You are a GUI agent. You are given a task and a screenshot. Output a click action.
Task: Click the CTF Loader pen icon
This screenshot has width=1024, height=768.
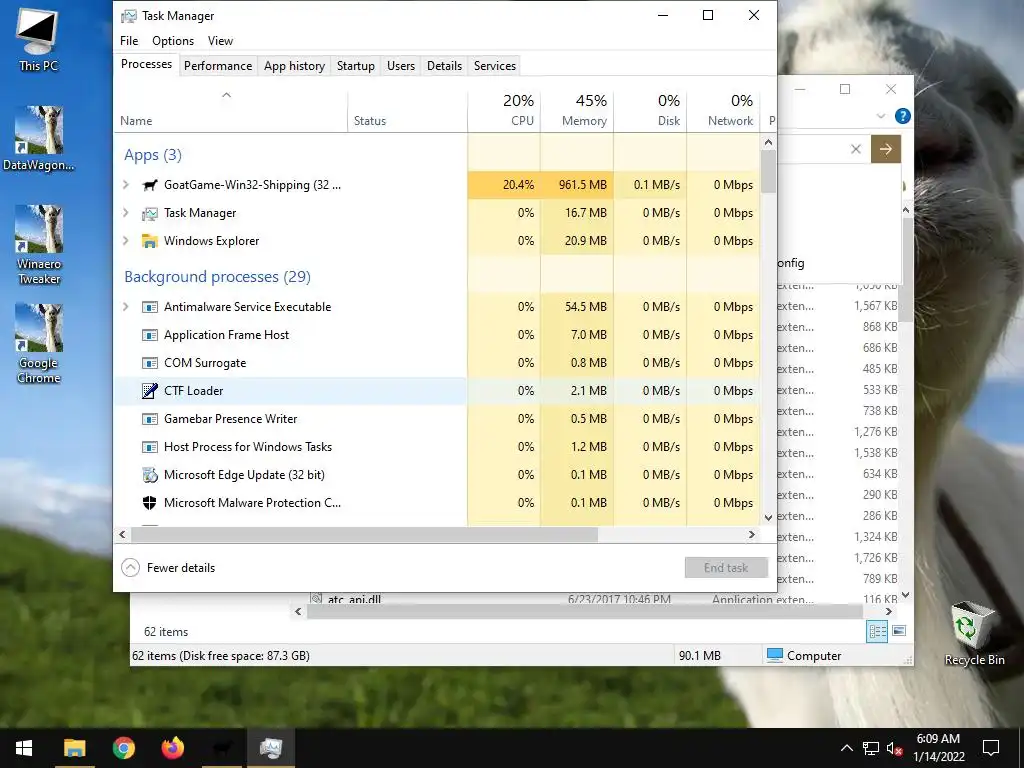150,391
